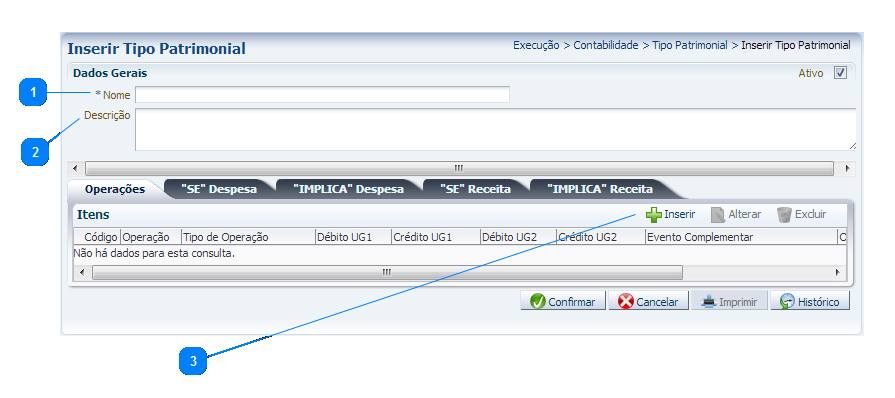Click the Excluir trash icon
This screenshot has width=895, height=398.
point(785,215)
